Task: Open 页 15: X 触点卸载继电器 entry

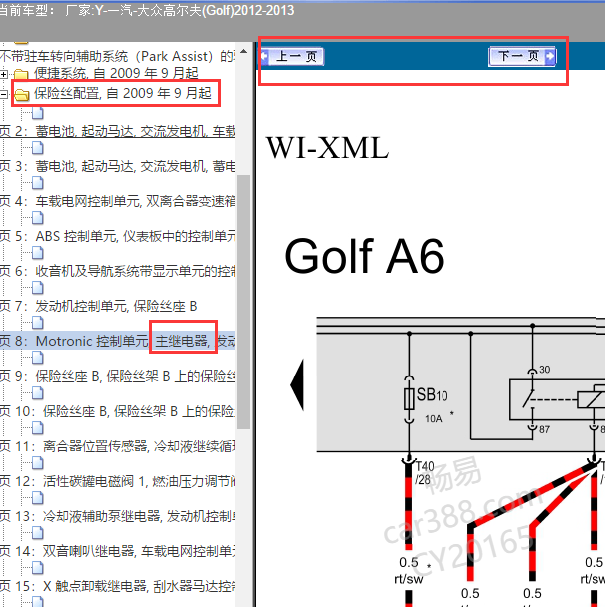Action: [118, 586]
